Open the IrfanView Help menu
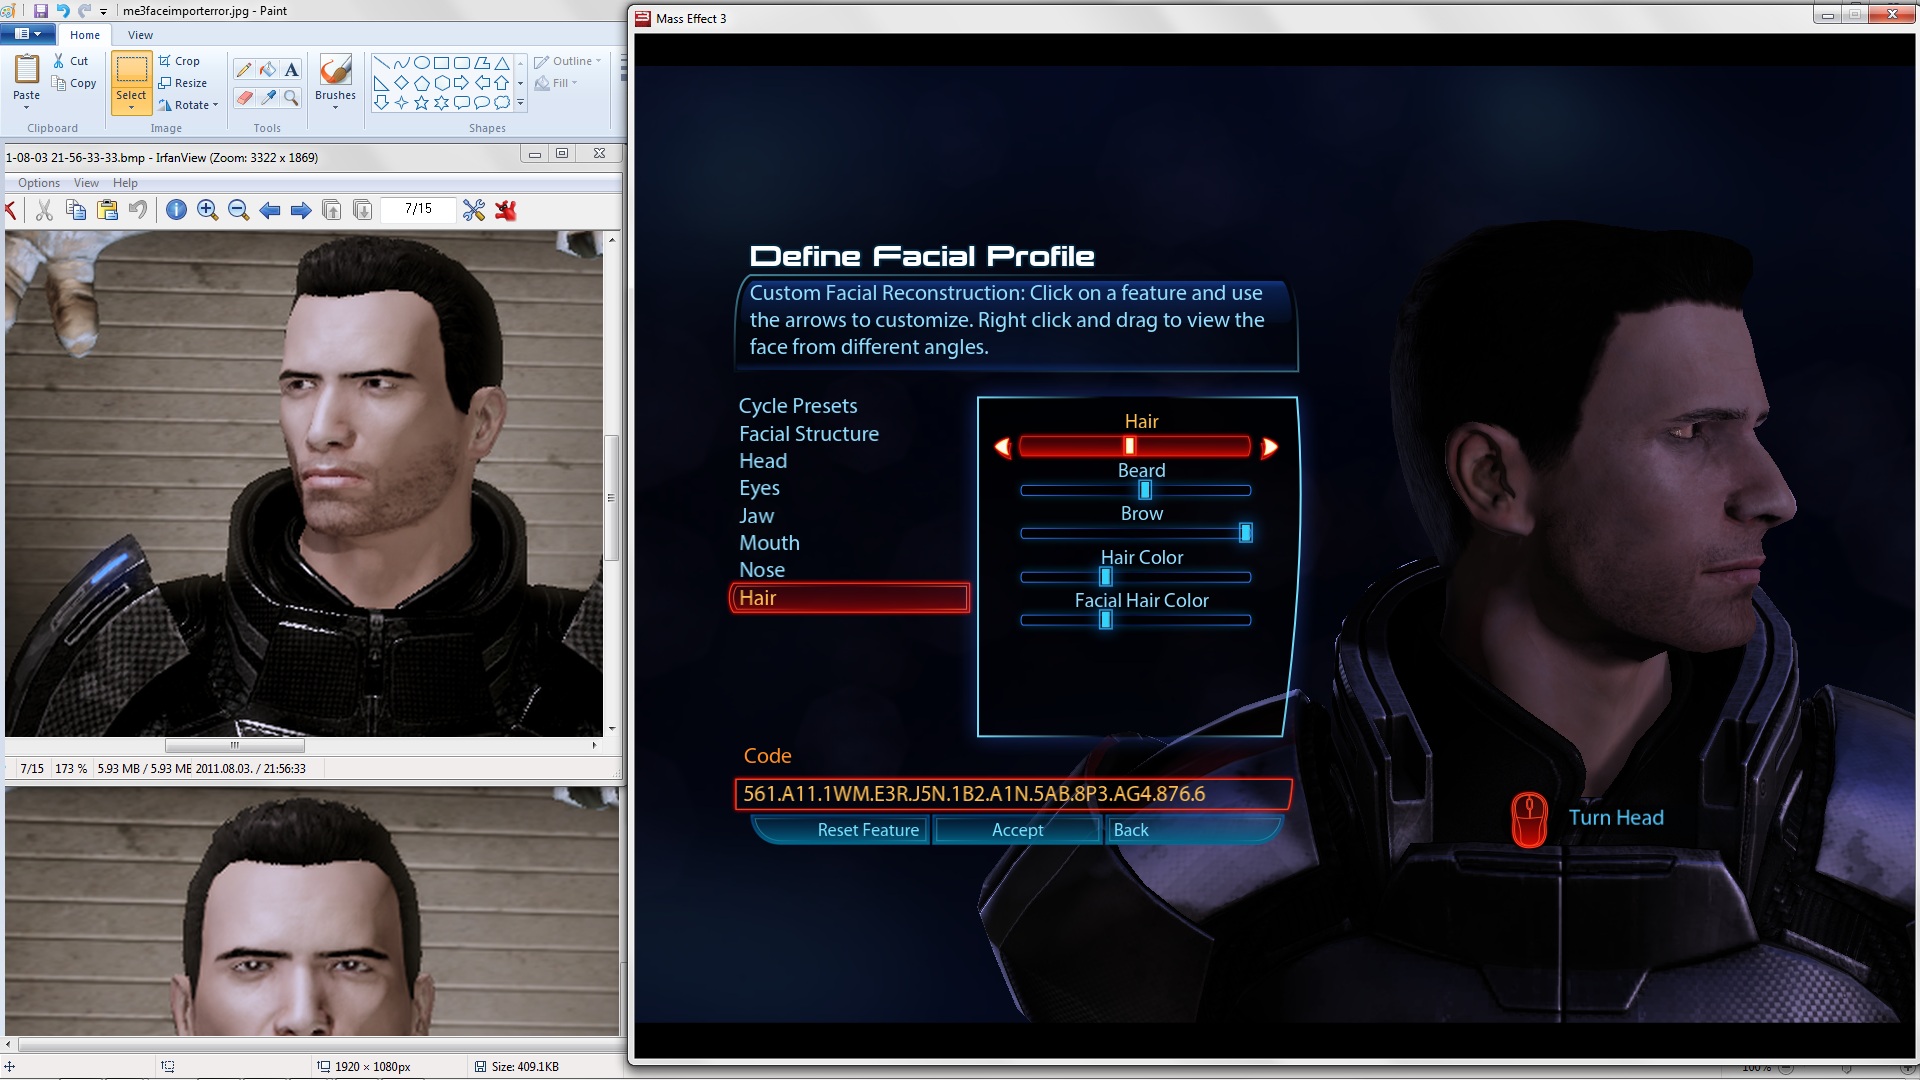The width and height of the screenshot is (1920, 1080). pyautogui.click(x=125, y=183)
